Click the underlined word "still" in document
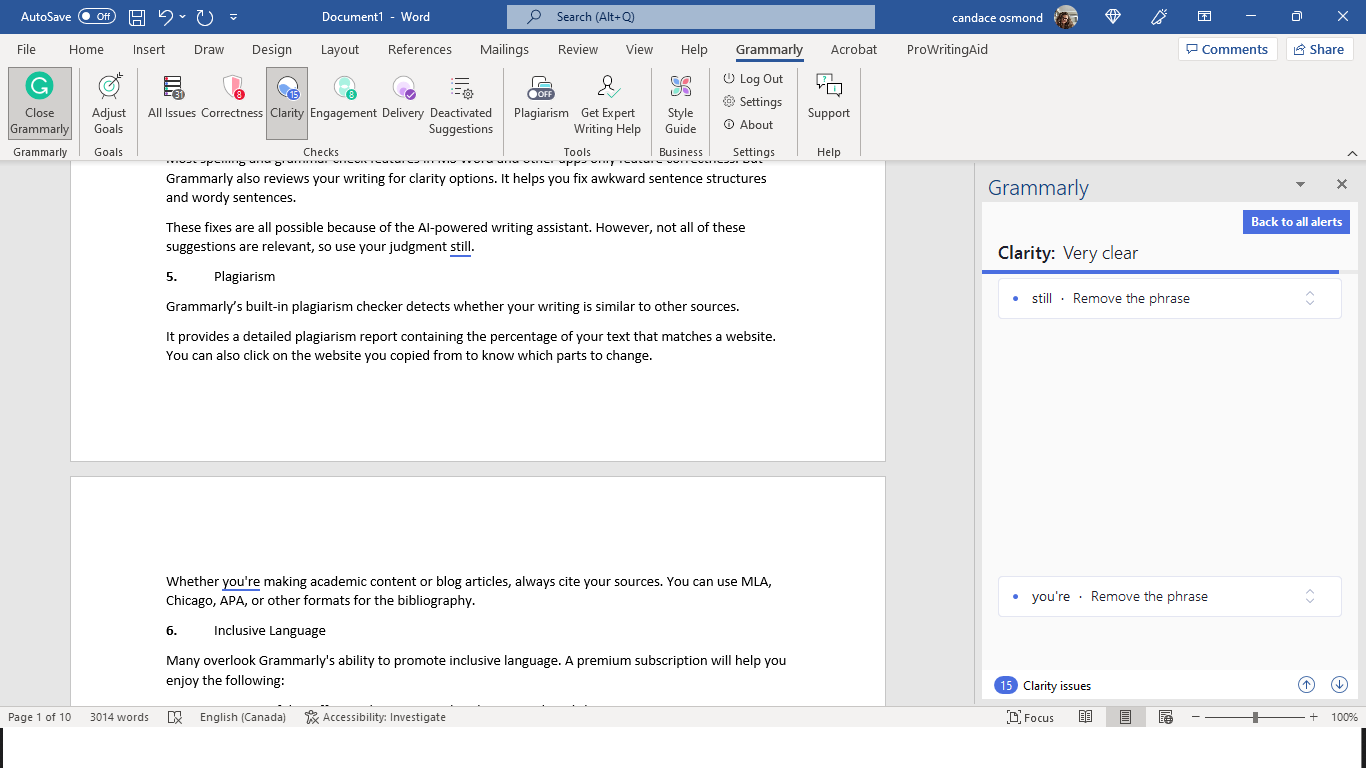The image size is (1366, 768). click(x=460, y=247)
